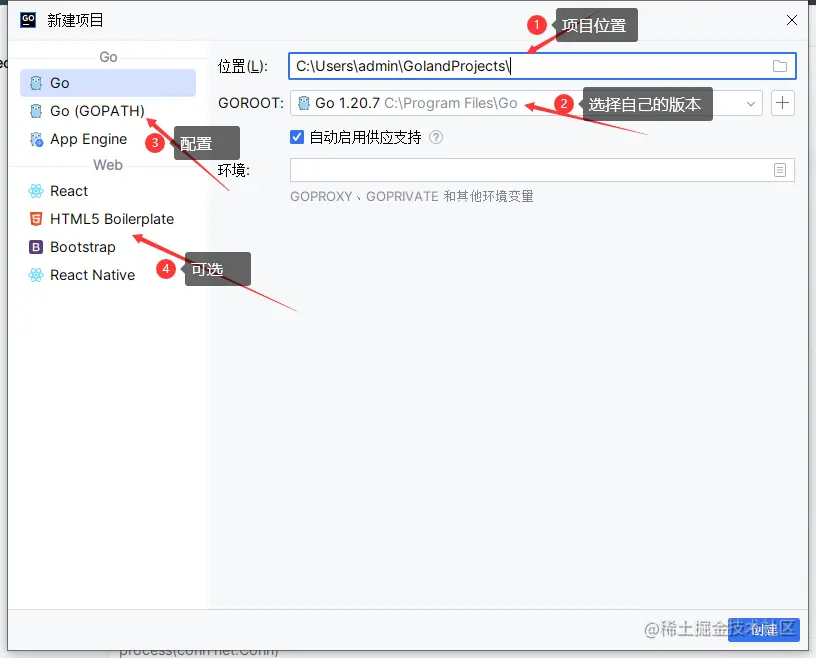Click the App Engine icon
816x658 pixels.
[36, 139]
